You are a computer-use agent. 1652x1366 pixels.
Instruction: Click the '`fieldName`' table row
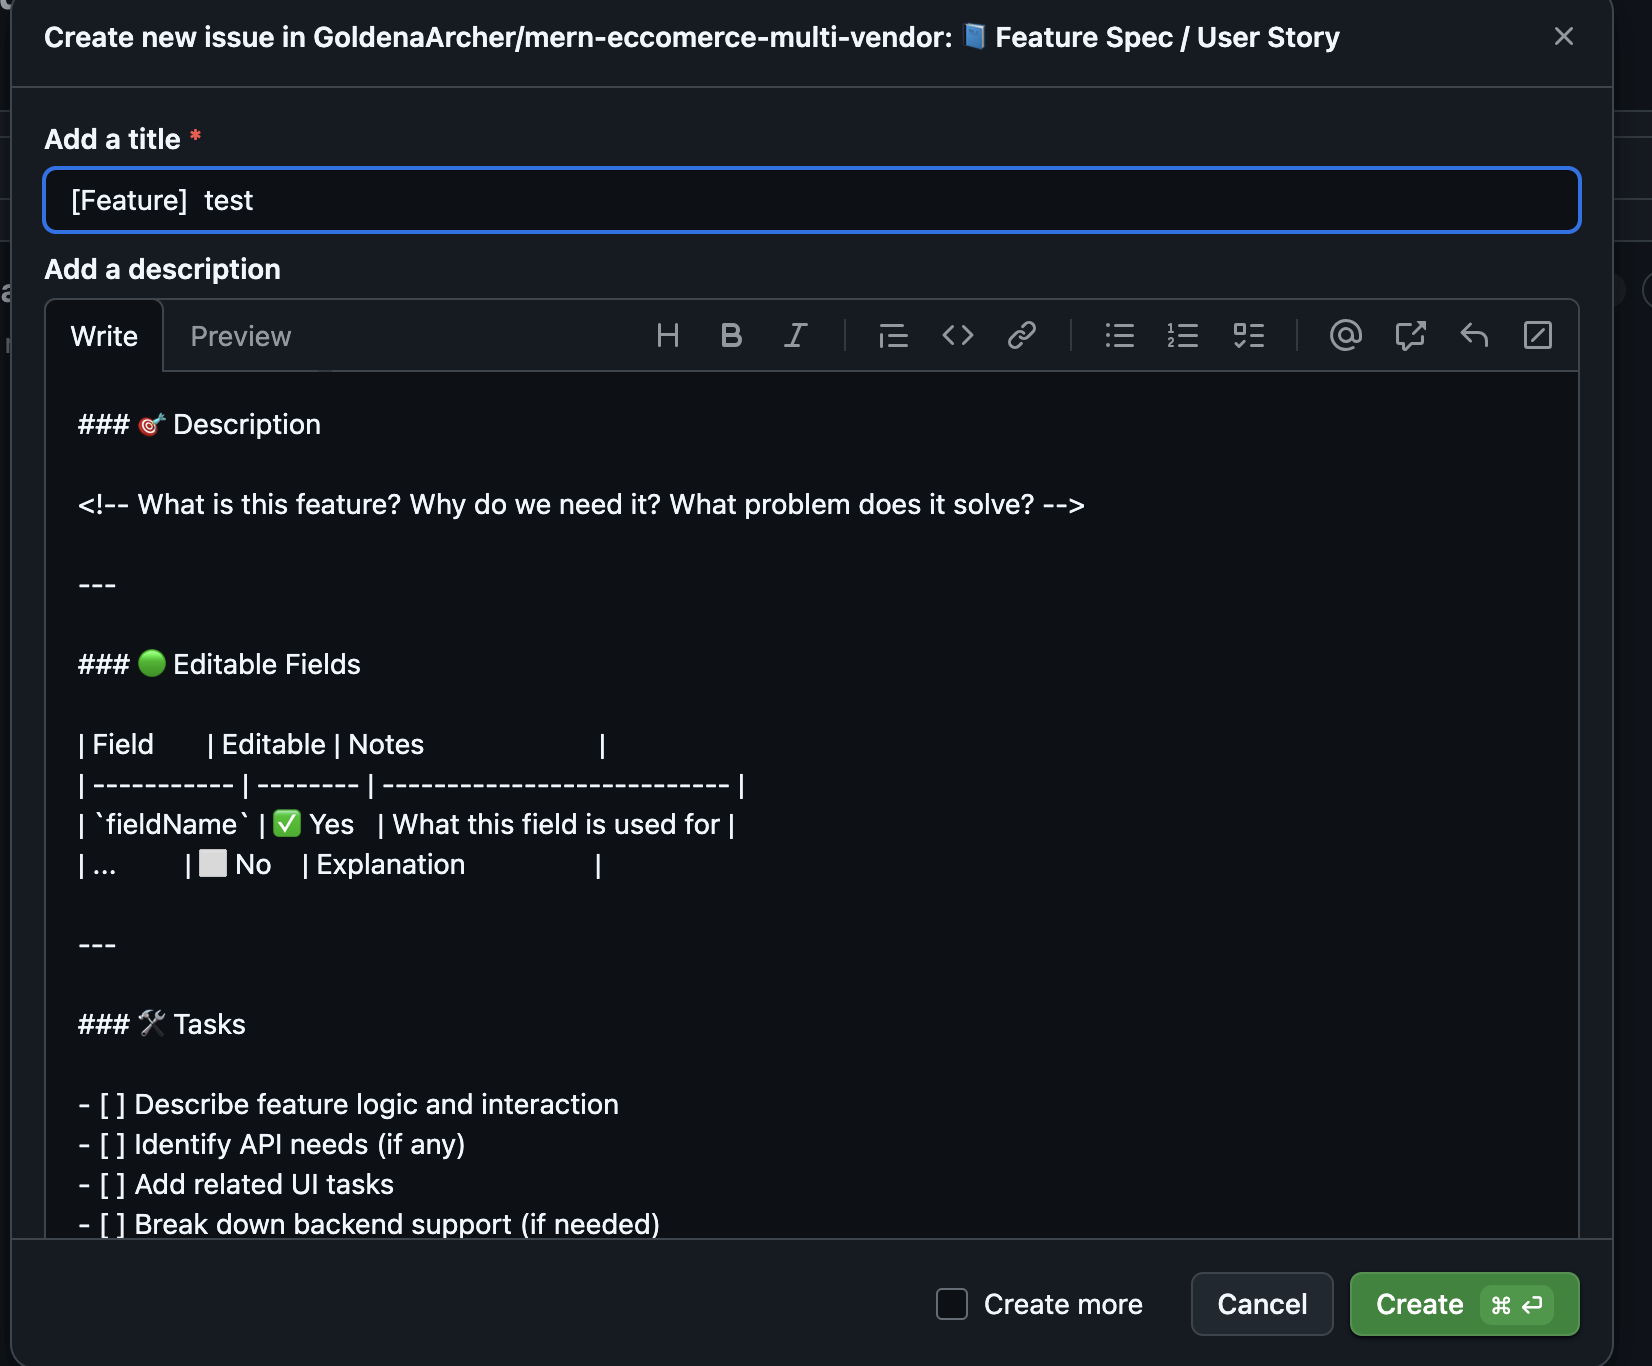tap(406, 824)
